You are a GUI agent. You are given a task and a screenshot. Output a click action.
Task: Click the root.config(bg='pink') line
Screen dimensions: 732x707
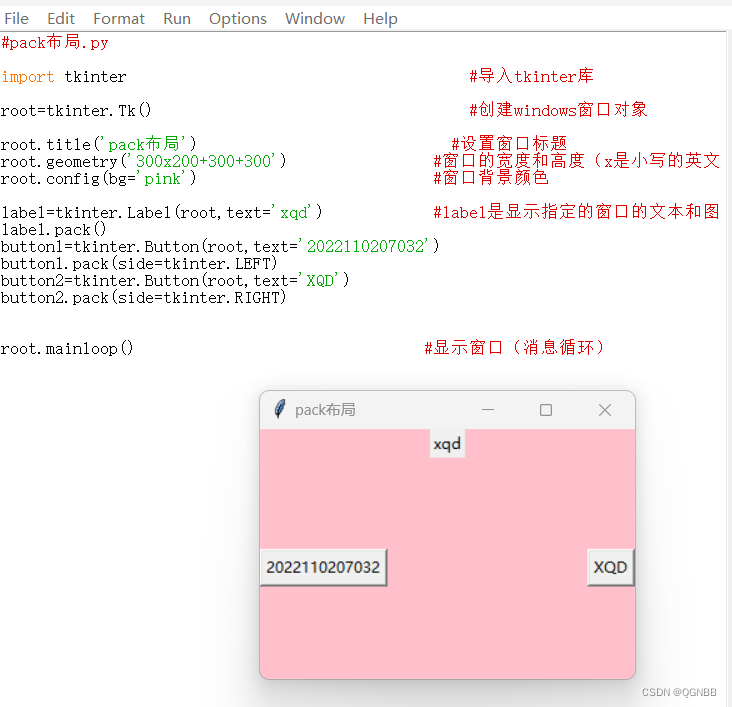[99, 178]
